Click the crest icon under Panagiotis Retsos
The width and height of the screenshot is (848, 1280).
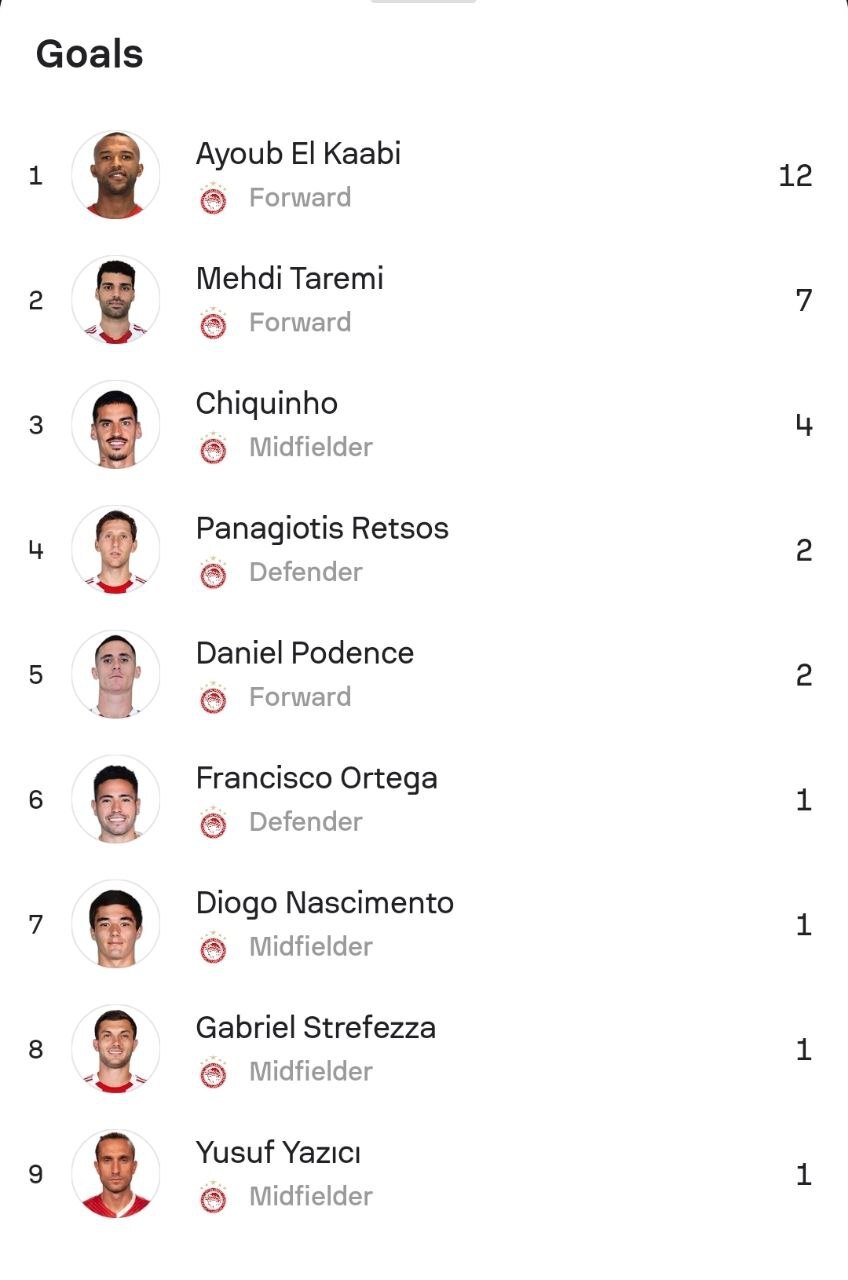[213, 574]
